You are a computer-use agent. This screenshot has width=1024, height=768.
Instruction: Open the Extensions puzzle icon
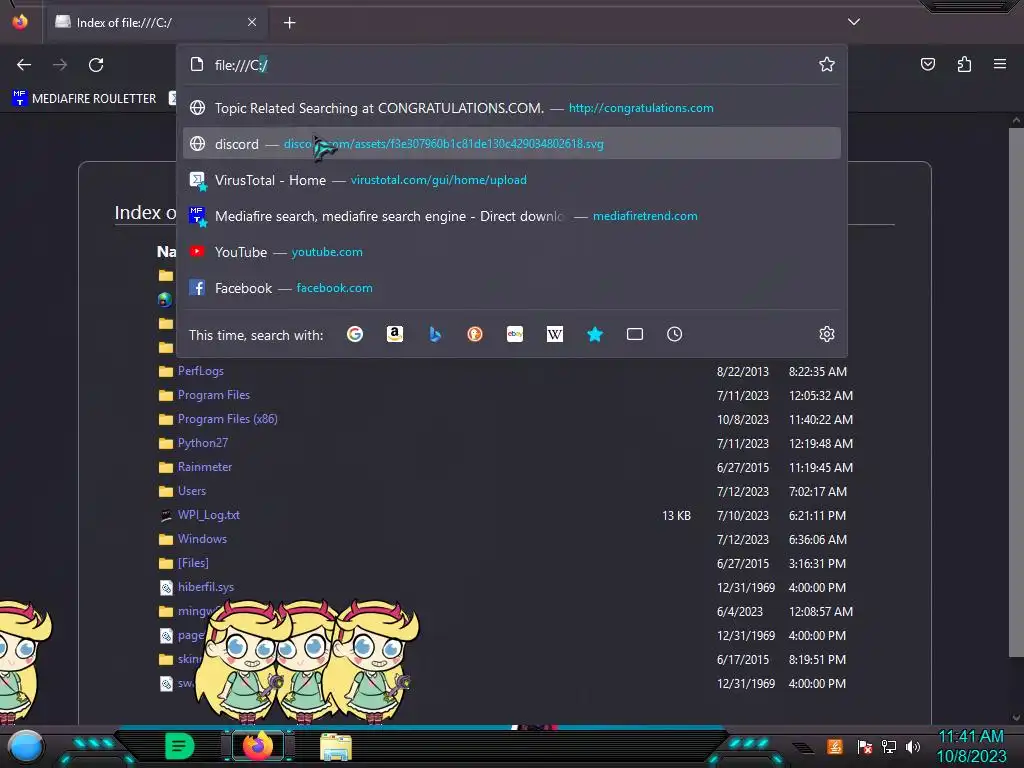(x=964, y=64)
